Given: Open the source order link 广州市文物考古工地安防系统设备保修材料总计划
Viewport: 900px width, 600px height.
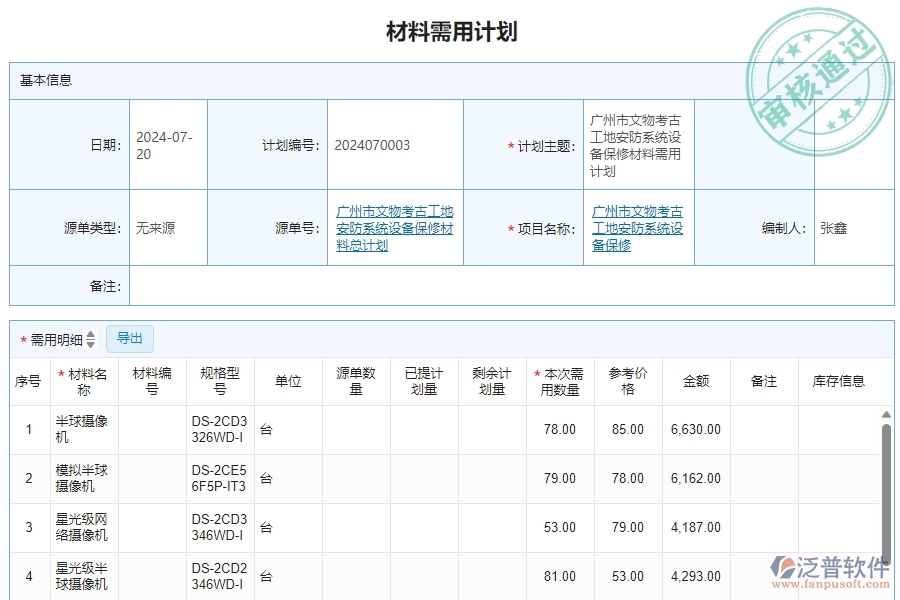Looking at the screenshot, I should [x=393, y=227].
